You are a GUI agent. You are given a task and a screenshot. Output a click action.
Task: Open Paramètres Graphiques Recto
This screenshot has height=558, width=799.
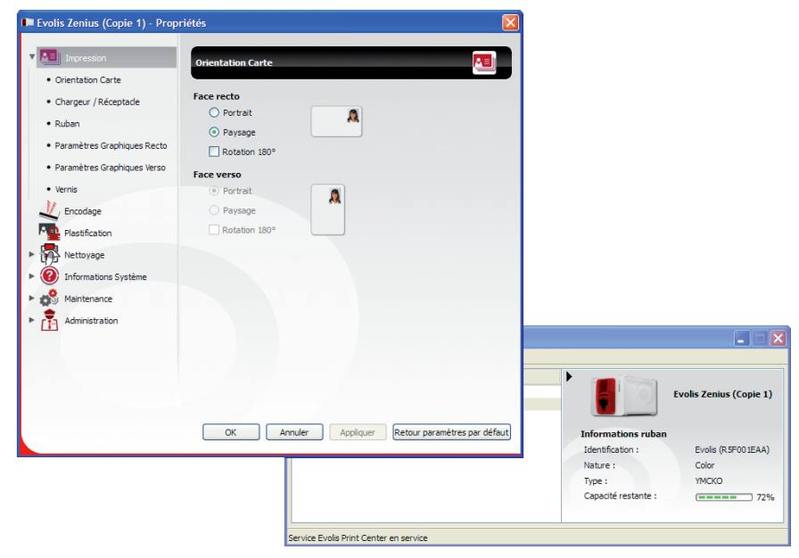point(111,146)
